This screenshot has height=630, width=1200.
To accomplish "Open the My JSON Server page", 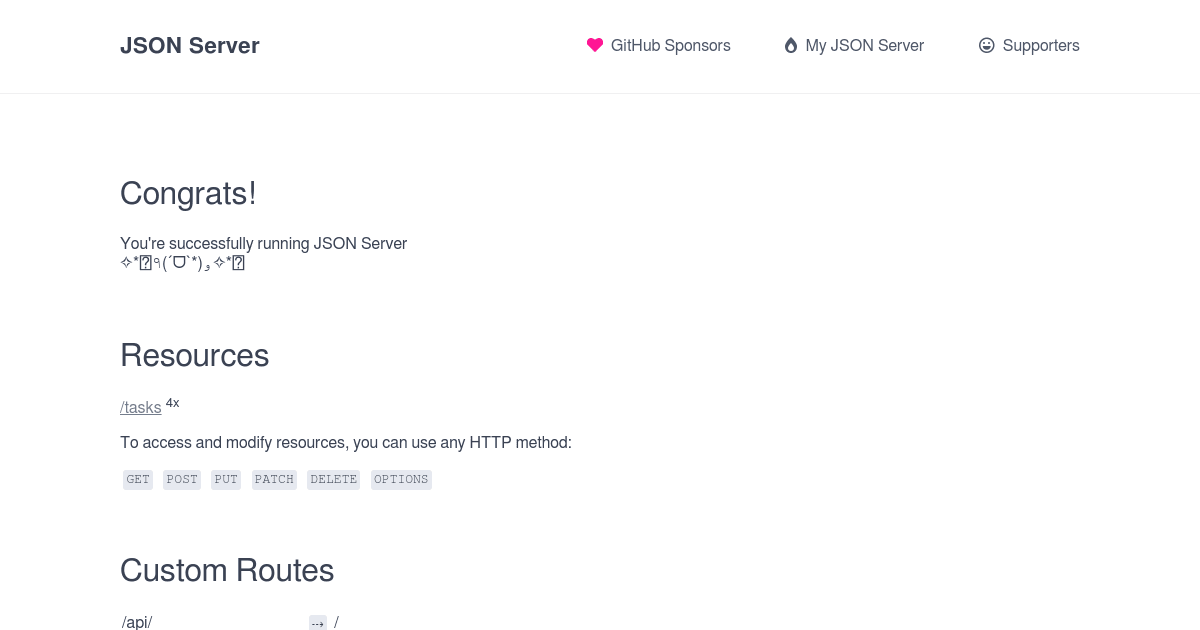I will click(x=864, y=45).
